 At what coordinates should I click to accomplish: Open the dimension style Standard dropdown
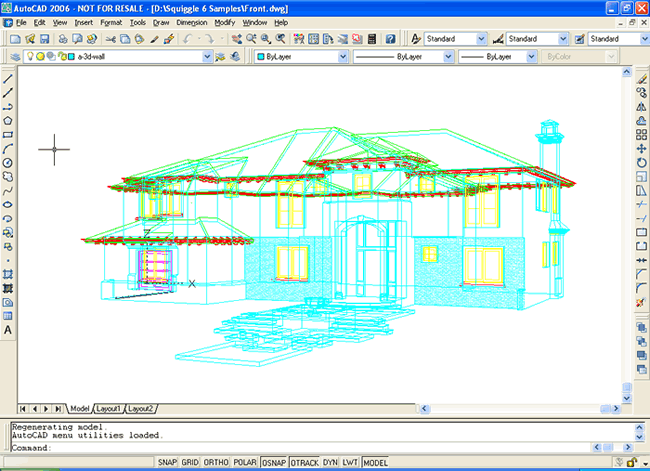(563, 39)
